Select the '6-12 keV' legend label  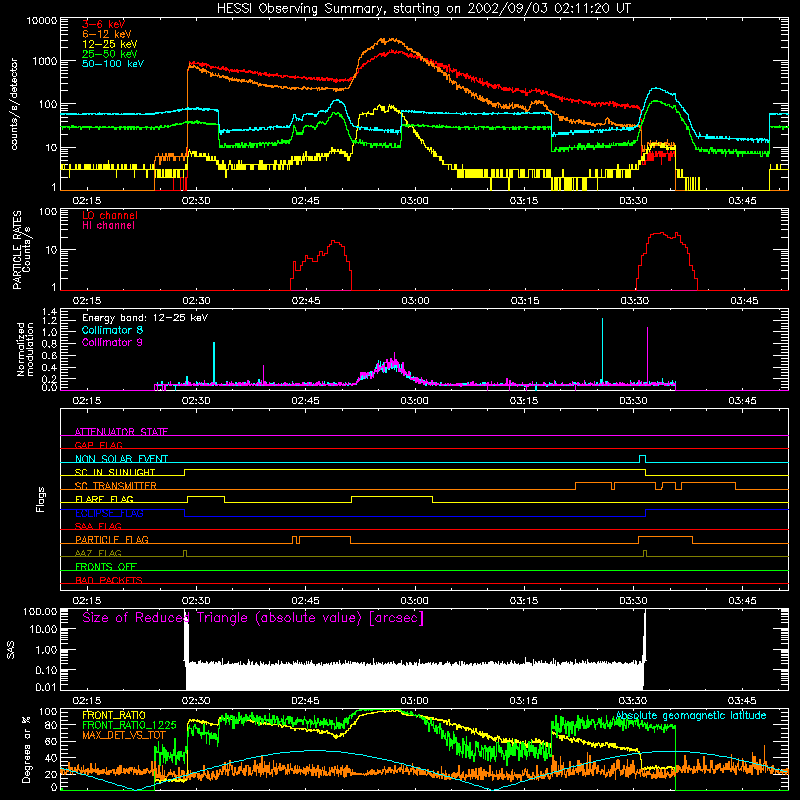[107, 34]
